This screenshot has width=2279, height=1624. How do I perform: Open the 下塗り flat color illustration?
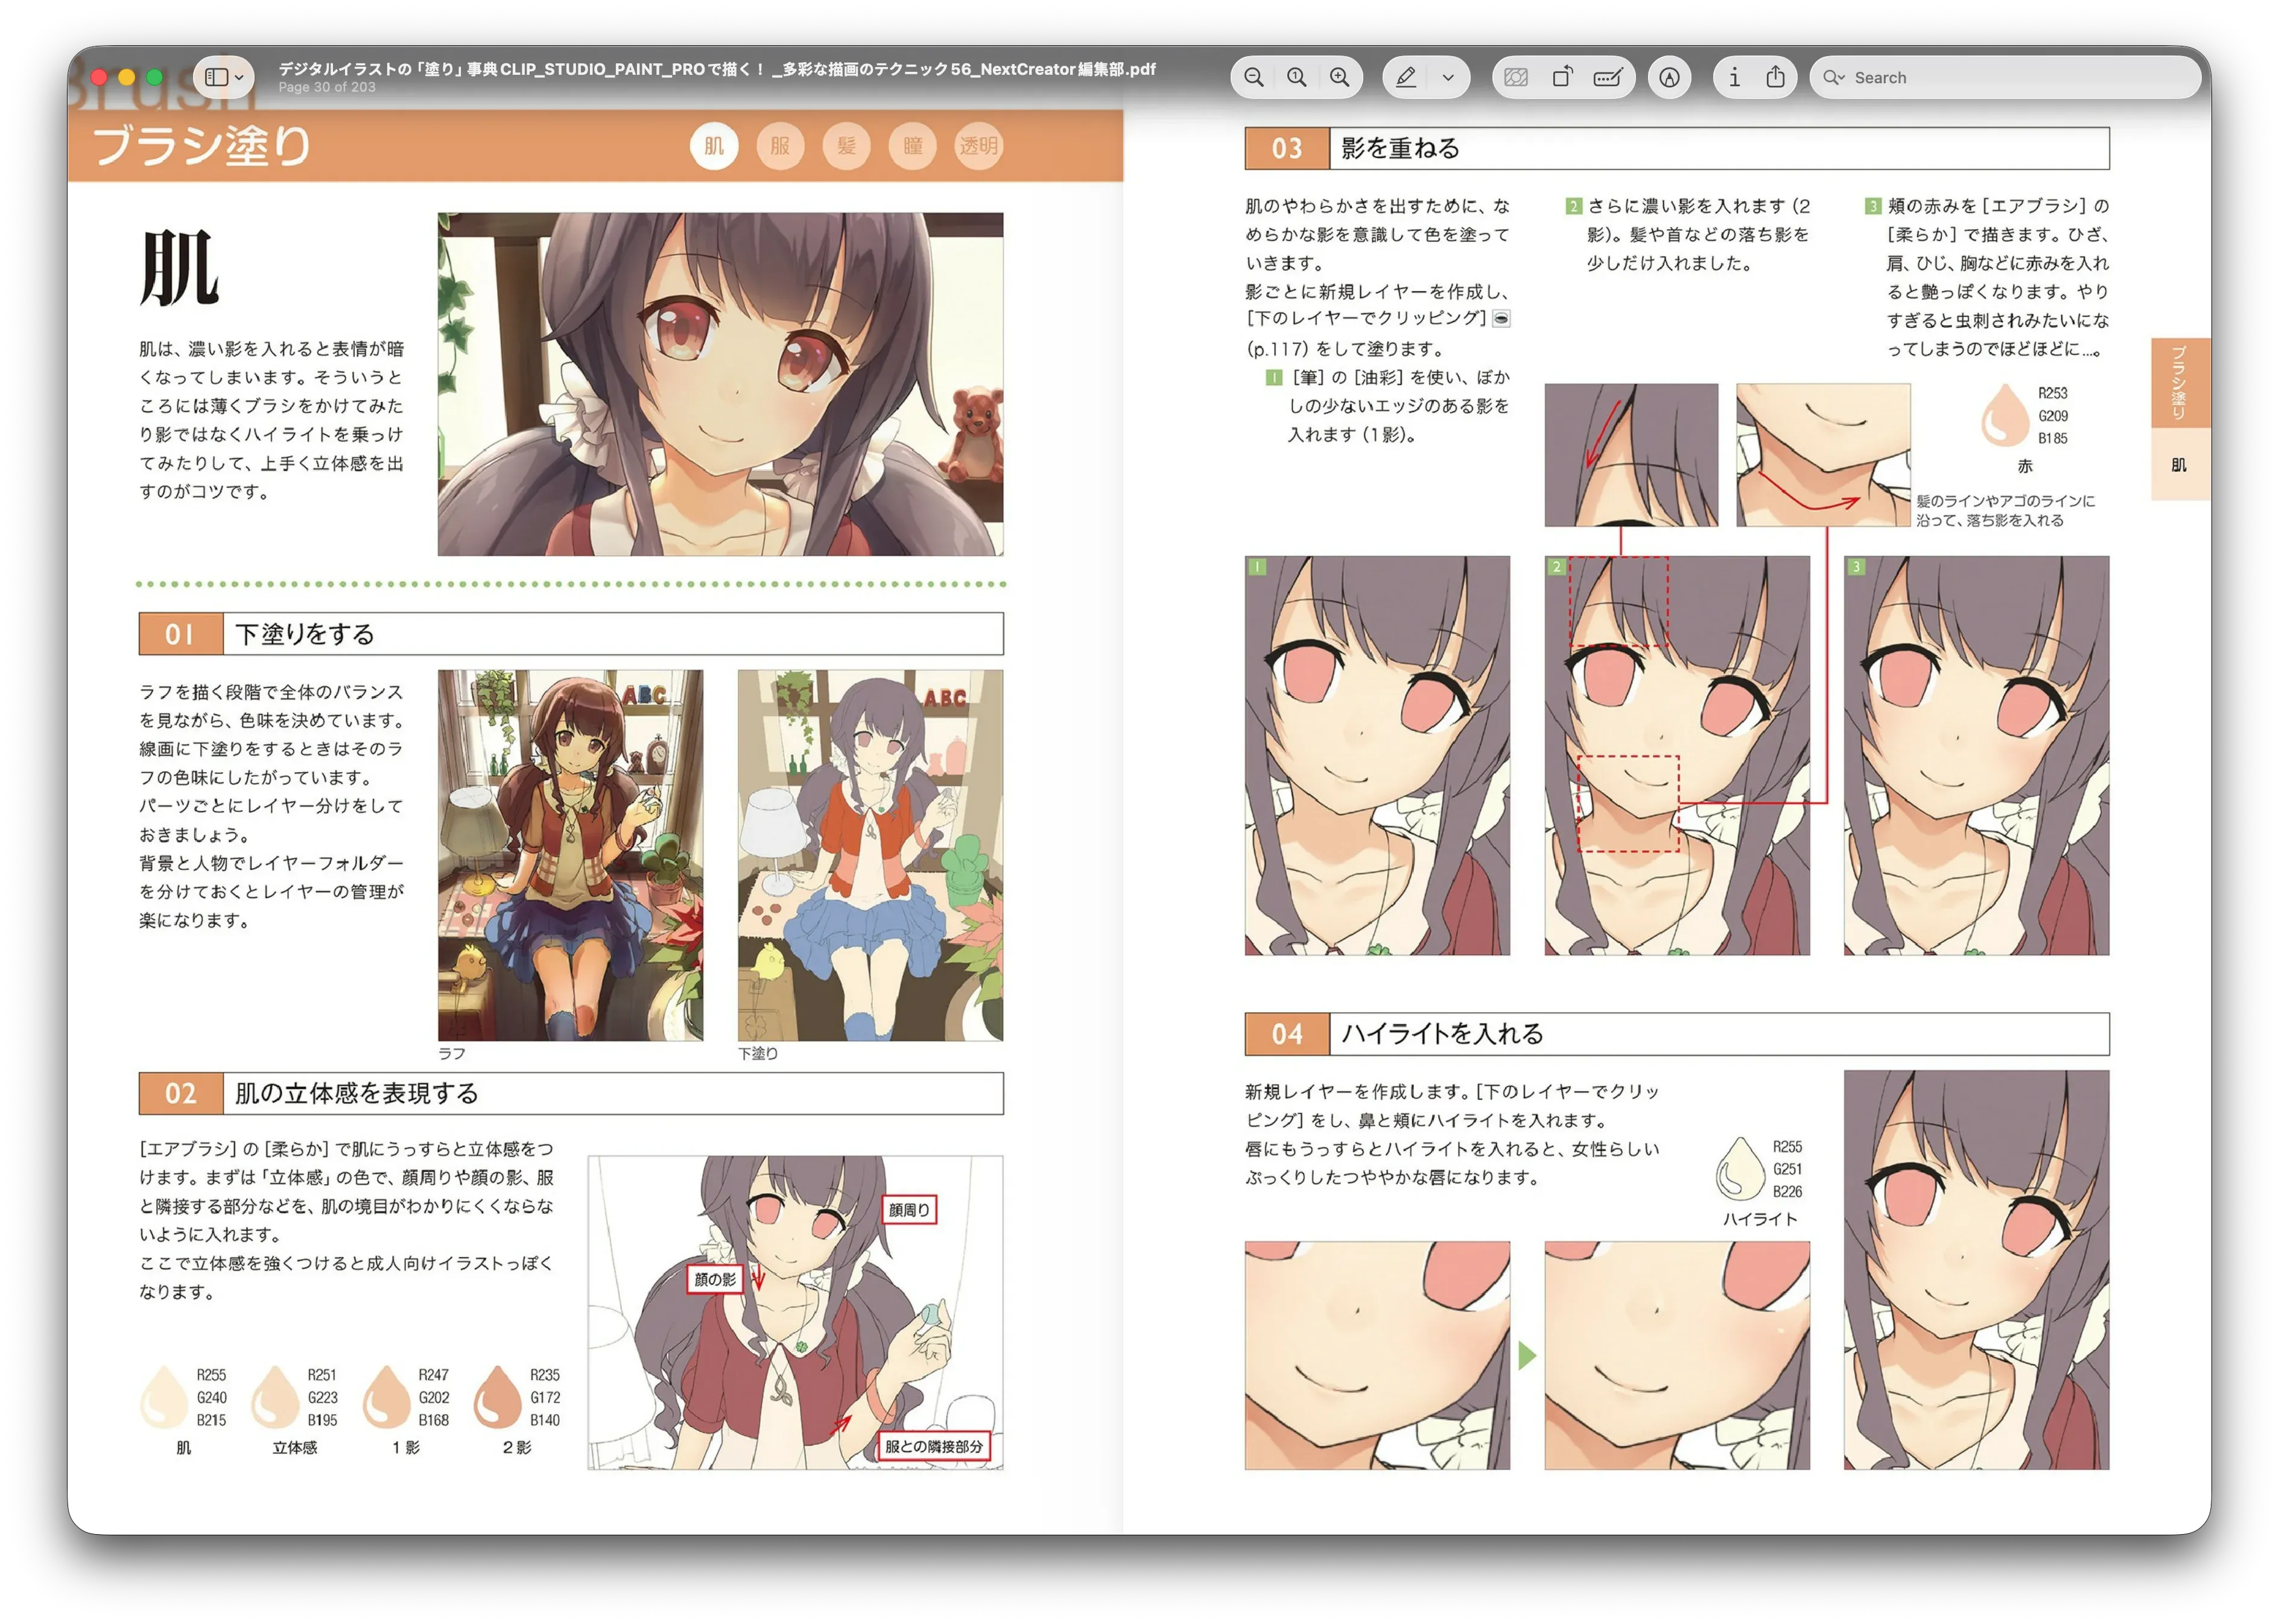tap(870, 855)
